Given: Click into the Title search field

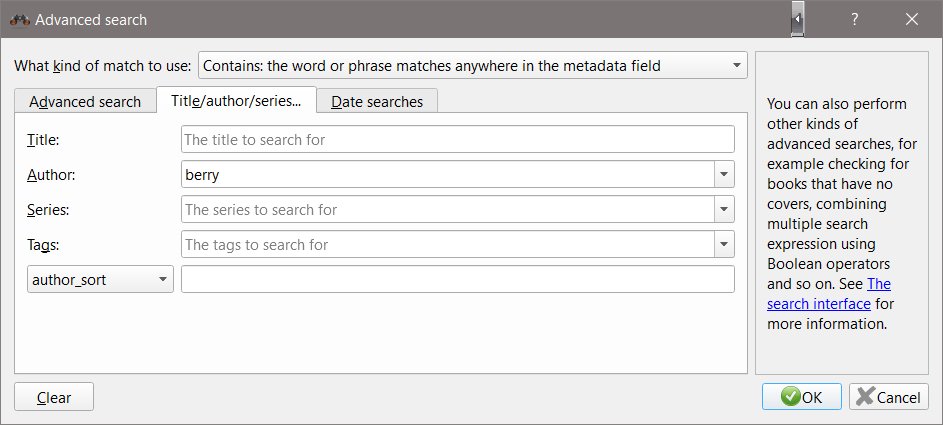Looking at the screenshot, I should 457,140.
